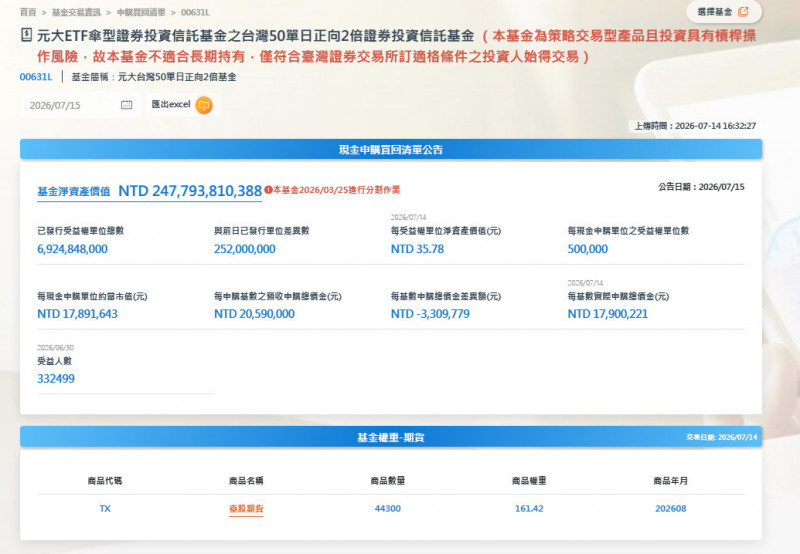The image size is (800, 554).
Task: Click the 公告日期：2026/07/15 text
Action: pyautogui.click(x=701, y=187)
